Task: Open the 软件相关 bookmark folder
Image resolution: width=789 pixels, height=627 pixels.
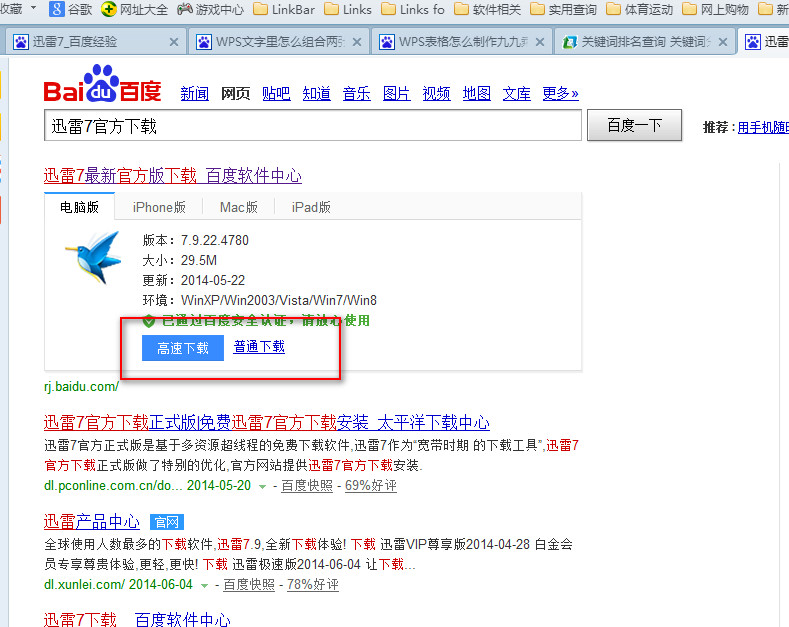Action: pyautogui.click(x=488, y=9)
